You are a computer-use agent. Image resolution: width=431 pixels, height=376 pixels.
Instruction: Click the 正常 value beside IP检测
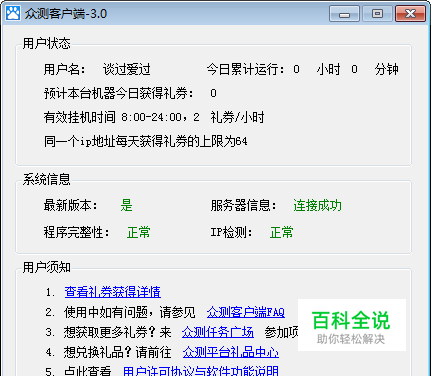point(281,232)
